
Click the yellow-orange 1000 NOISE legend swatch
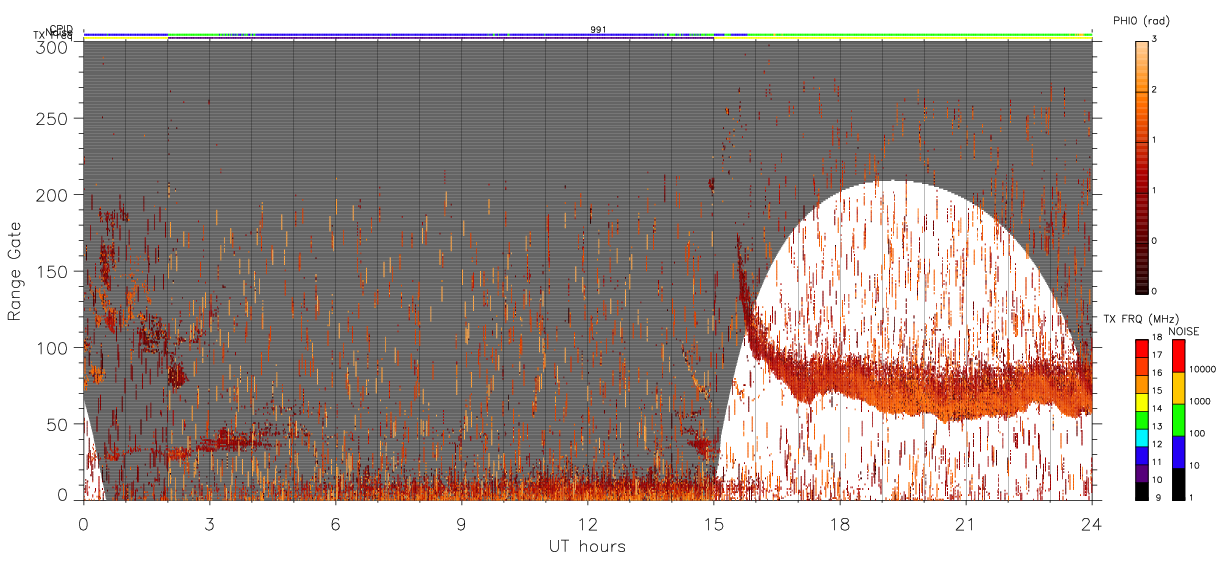coord(1178,388)
